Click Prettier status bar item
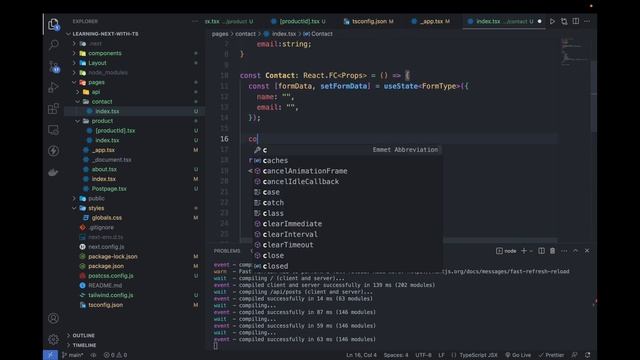The height and width of the screenshot is (360, 640). coord(551,355)
